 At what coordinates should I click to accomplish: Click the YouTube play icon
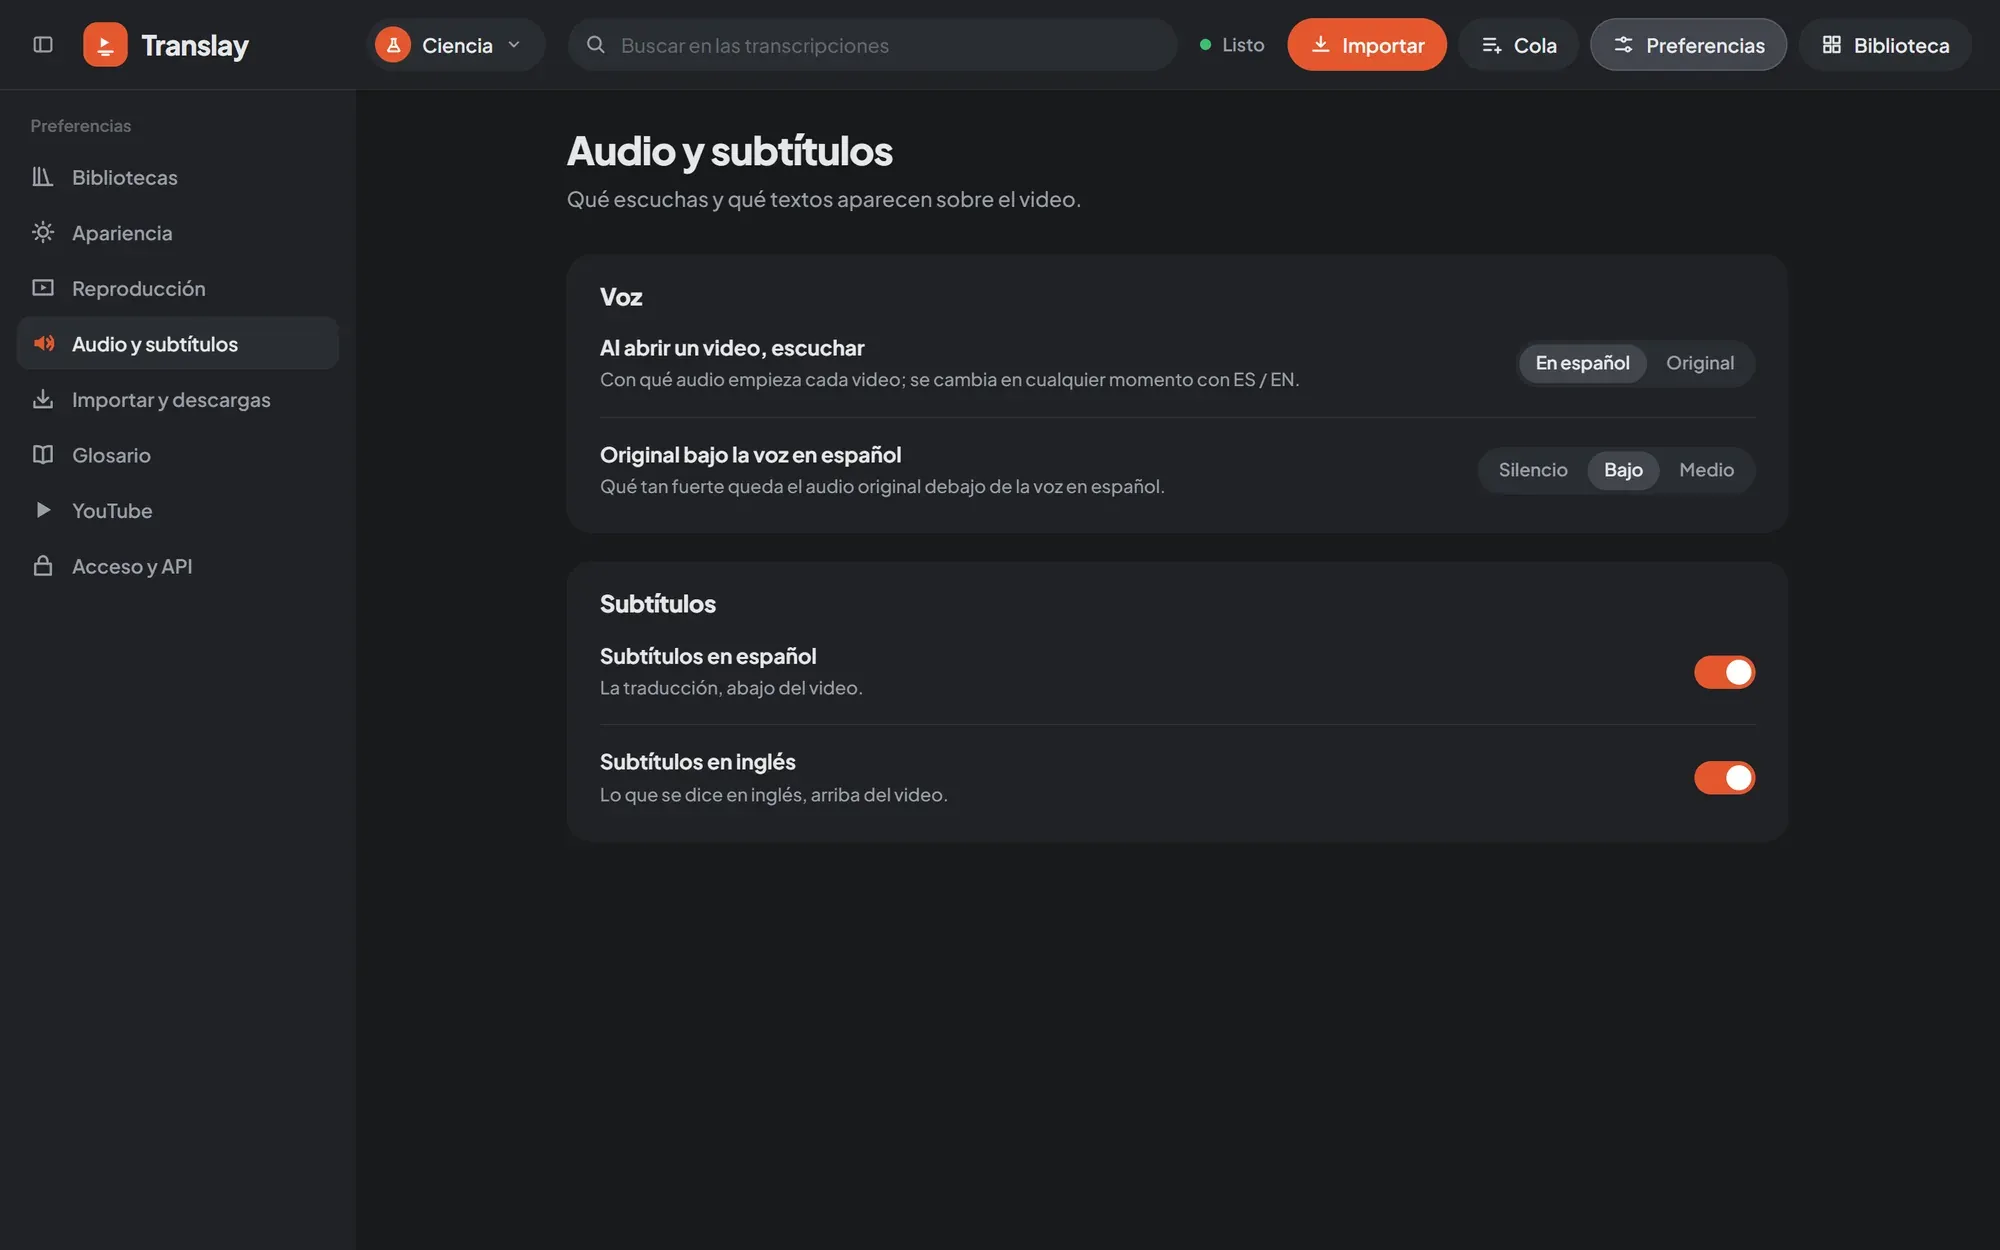tap(43, 511)
